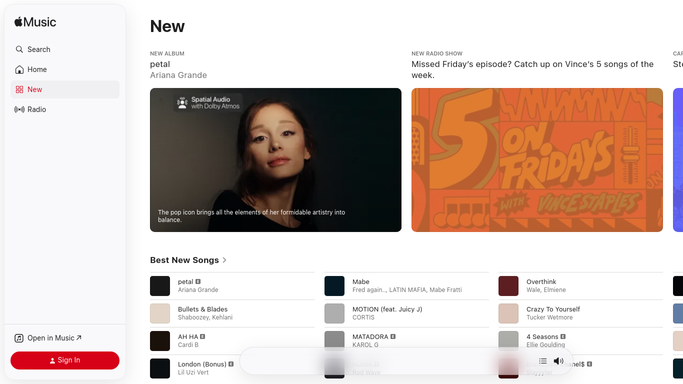This screenshot has width=683, height=384.
Task: Click artist name 'Cardi B'
Action: click(x=188, y=345)
